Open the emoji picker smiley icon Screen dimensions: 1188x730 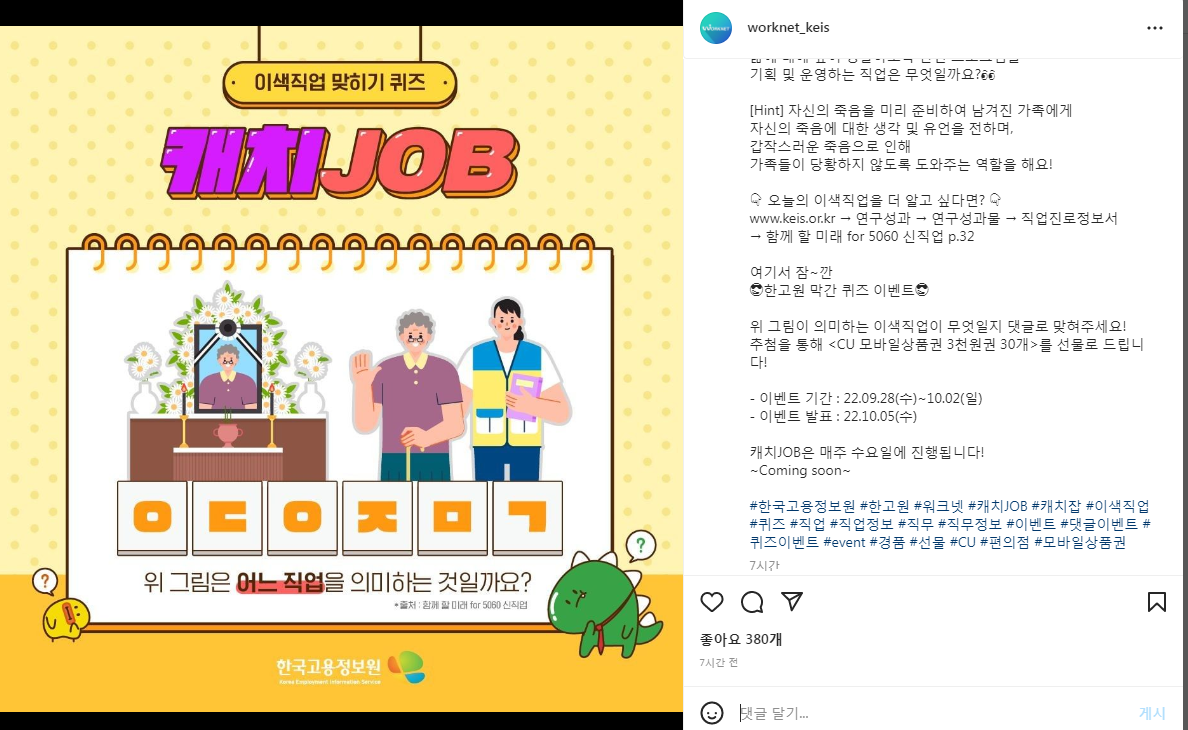[711, 713]
